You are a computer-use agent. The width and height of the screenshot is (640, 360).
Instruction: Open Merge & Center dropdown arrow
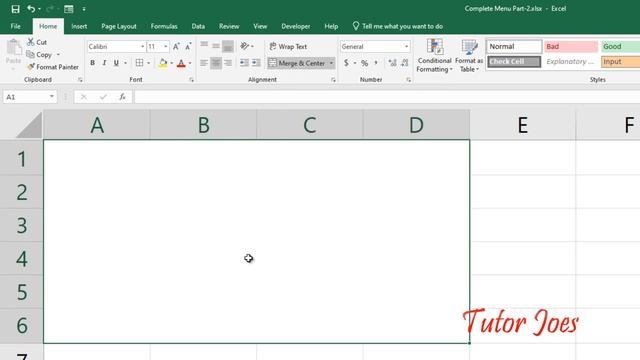point(331,63)
